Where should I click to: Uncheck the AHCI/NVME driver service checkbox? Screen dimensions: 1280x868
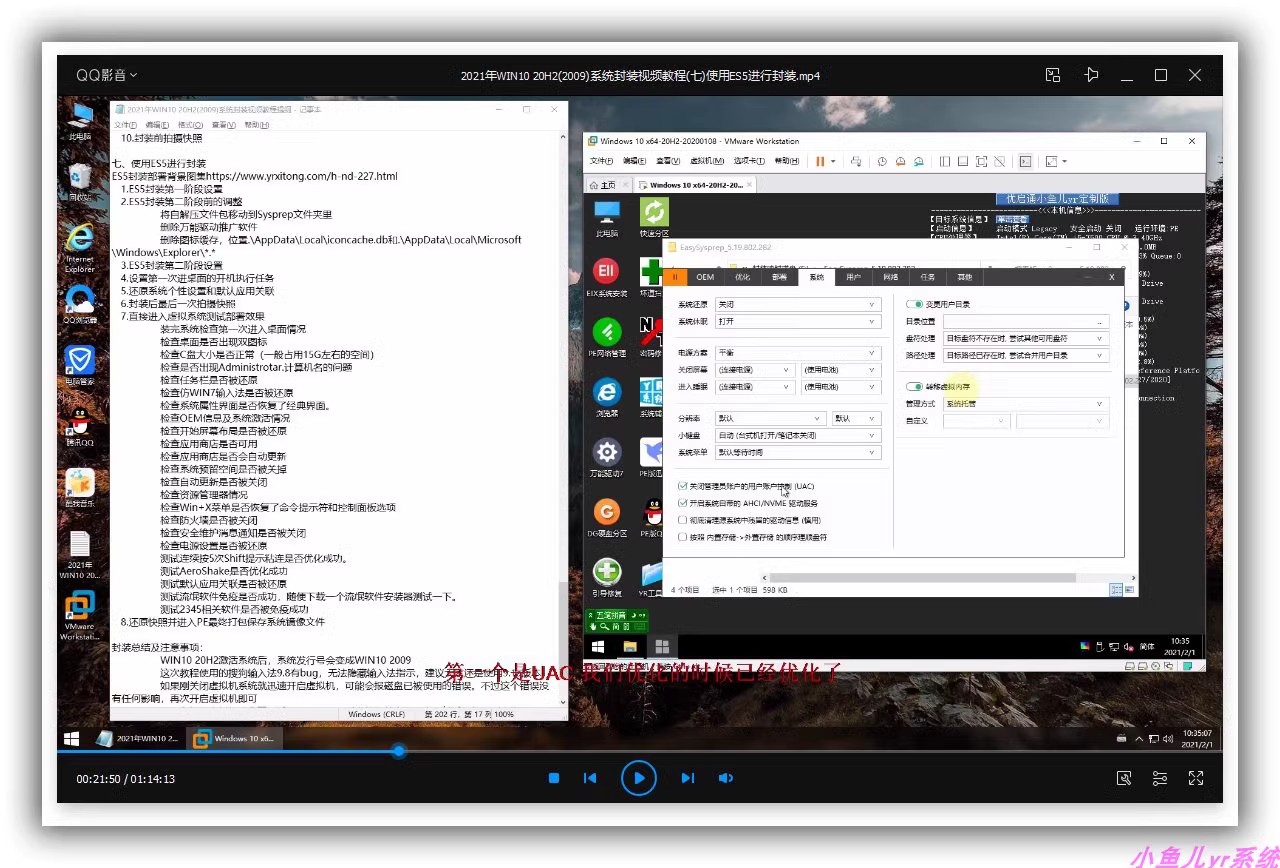682,503
